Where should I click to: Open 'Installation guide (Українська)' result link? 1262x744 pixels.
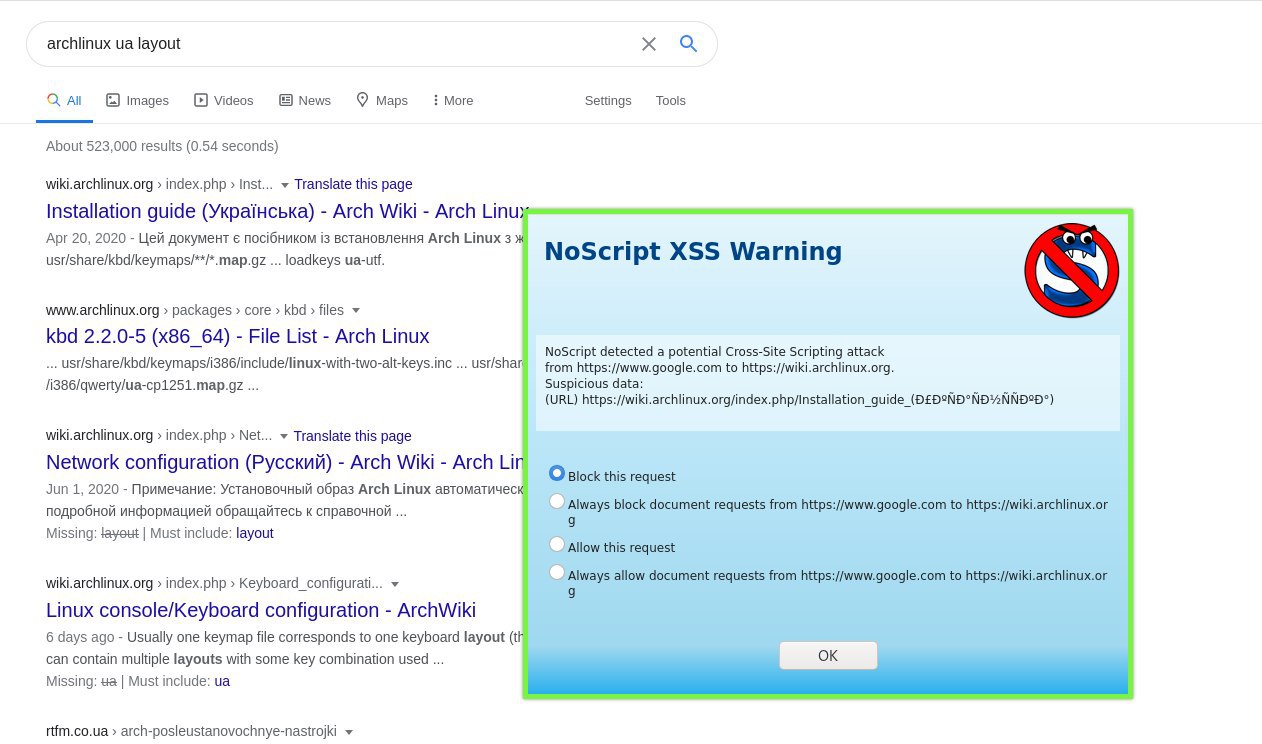tap(287, 211)
